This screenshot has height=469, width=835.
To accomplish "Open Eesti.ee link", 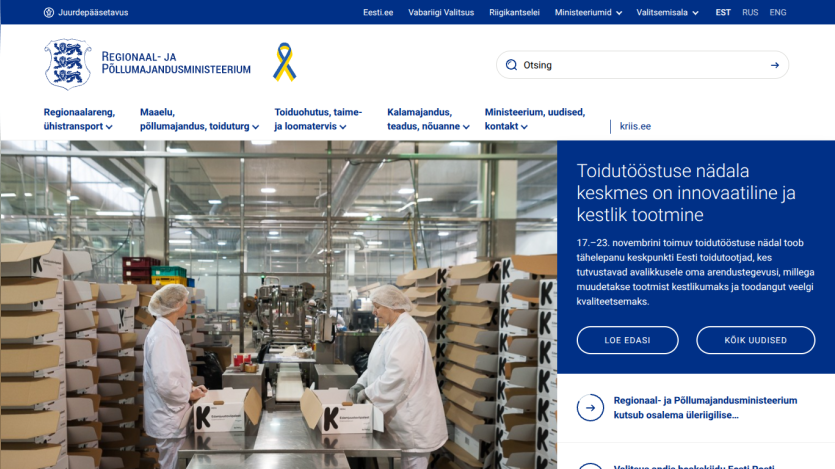I will [x=378, y=12].
